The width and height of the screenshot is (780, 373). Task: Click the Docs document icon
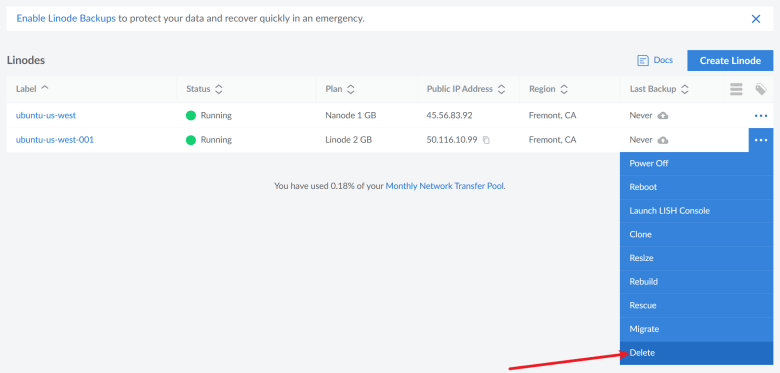click(643, 61)
